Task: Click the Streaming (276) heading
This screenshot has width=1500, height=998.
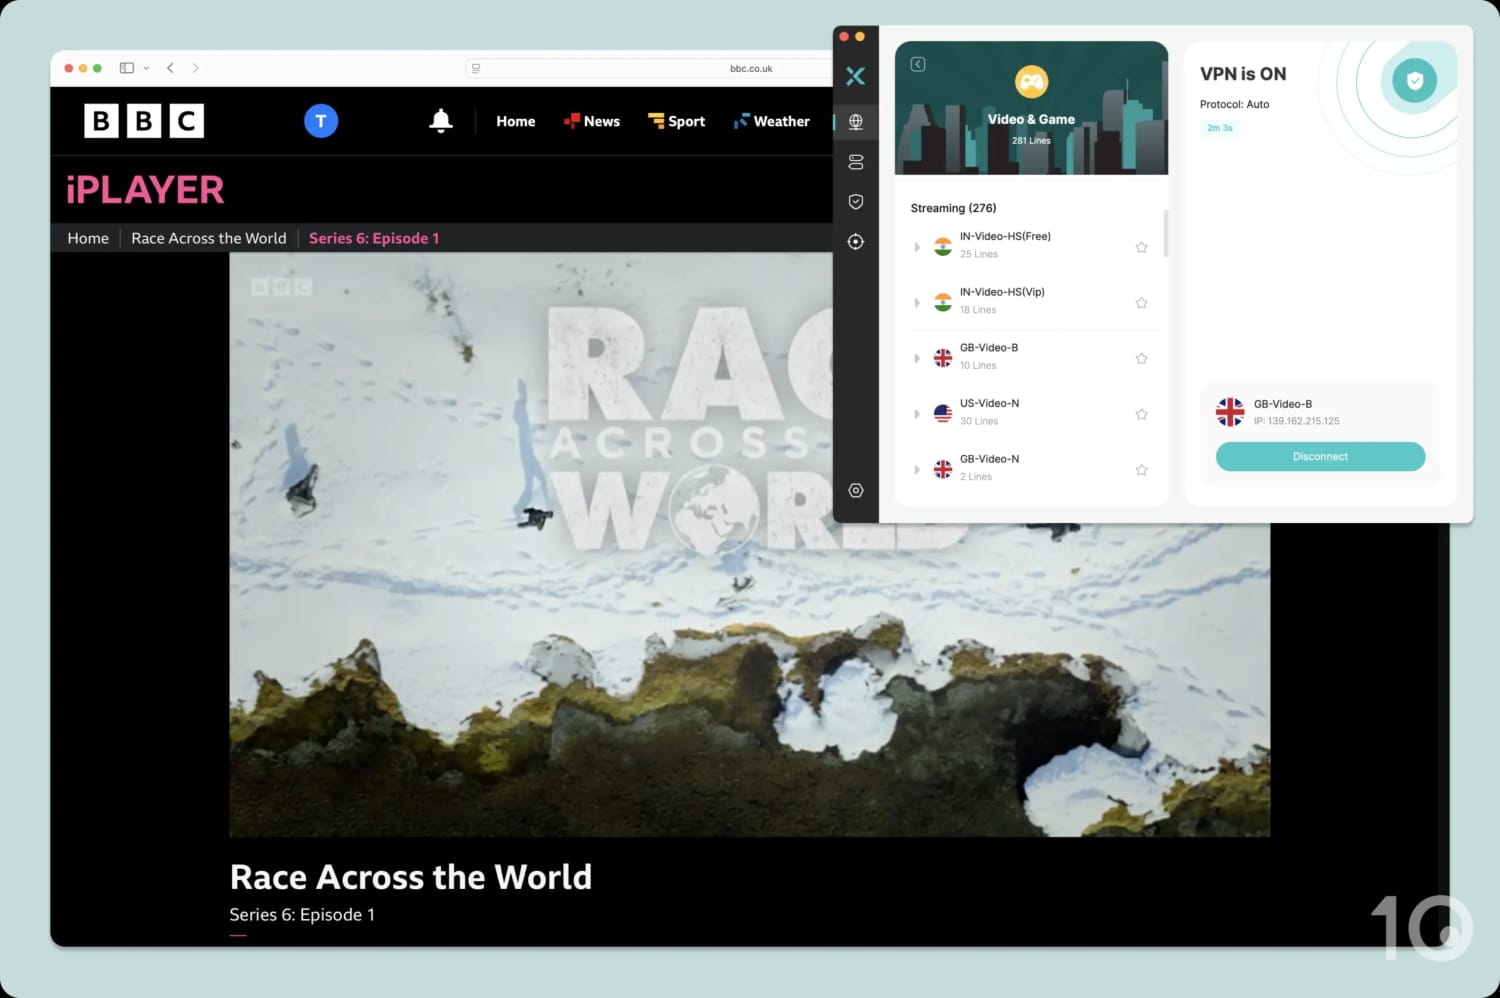Action: (x=953, y=208)
